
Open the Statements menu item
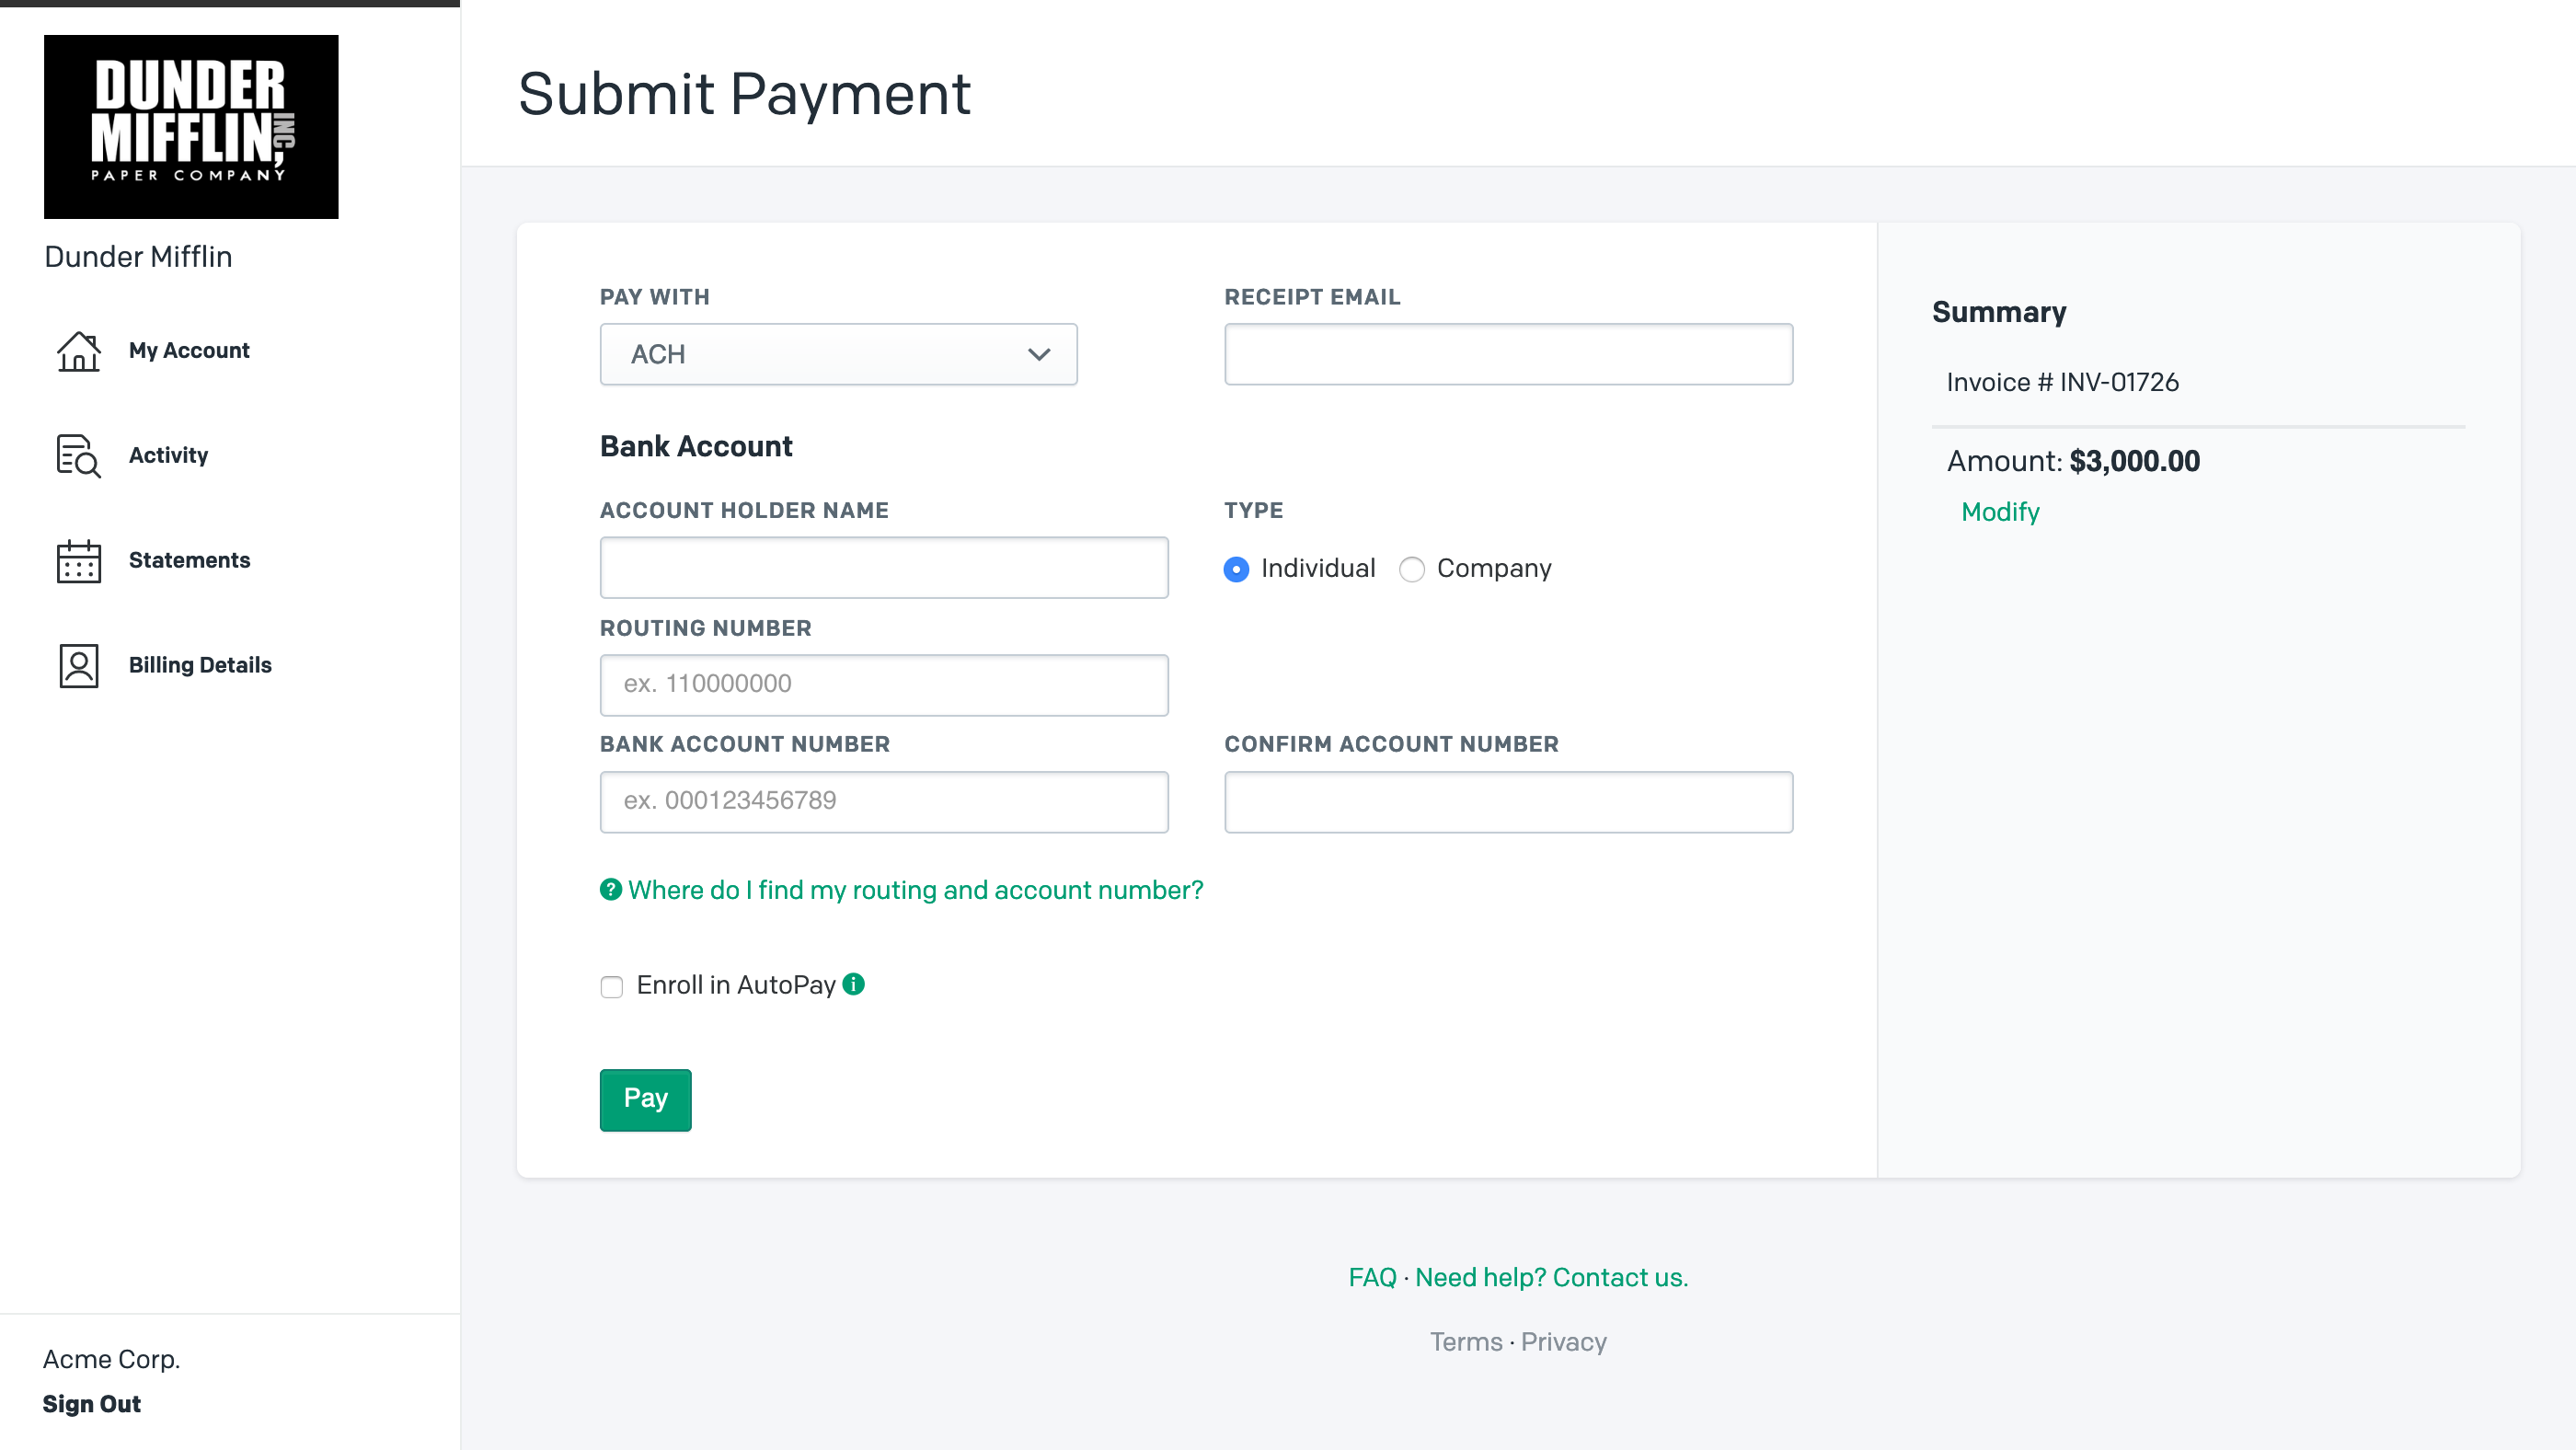(x=189, y=560)
